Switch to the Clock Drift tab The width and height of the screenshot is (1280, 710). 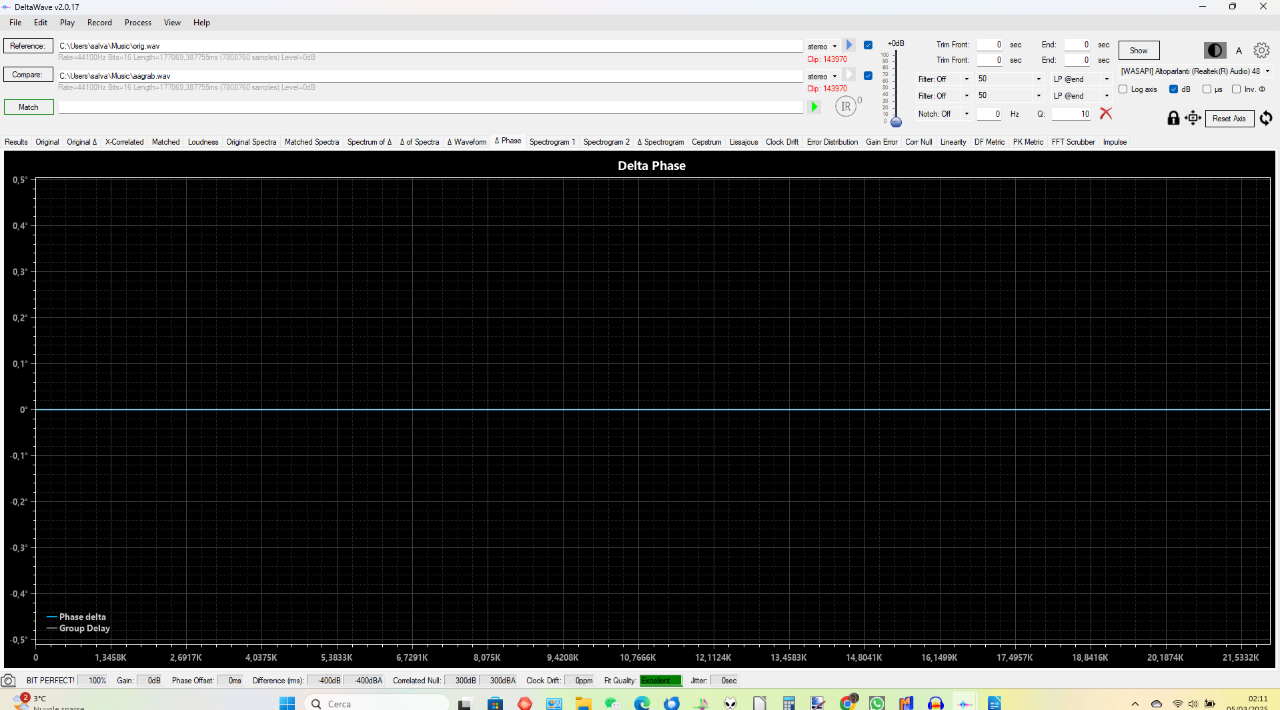(782, 142)
